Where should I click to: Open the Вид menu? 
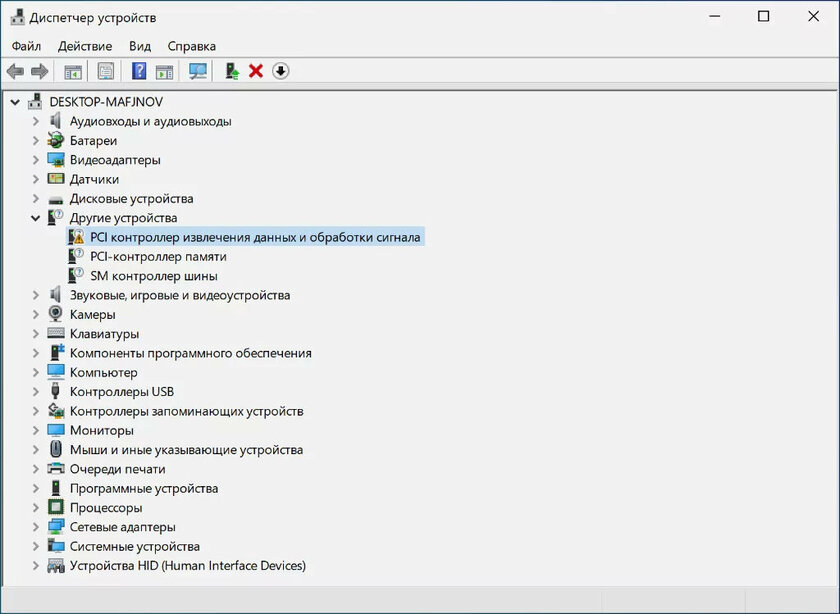[x=140, y=46]
